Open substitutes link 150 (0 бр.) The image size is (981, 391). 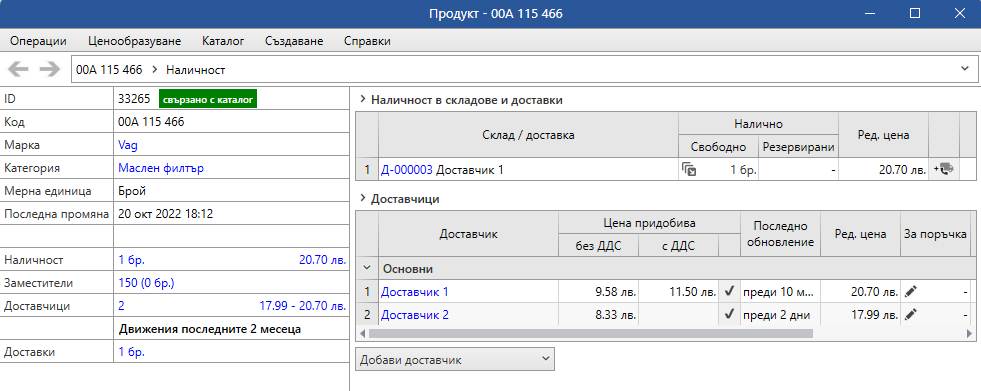coord(146,283)
